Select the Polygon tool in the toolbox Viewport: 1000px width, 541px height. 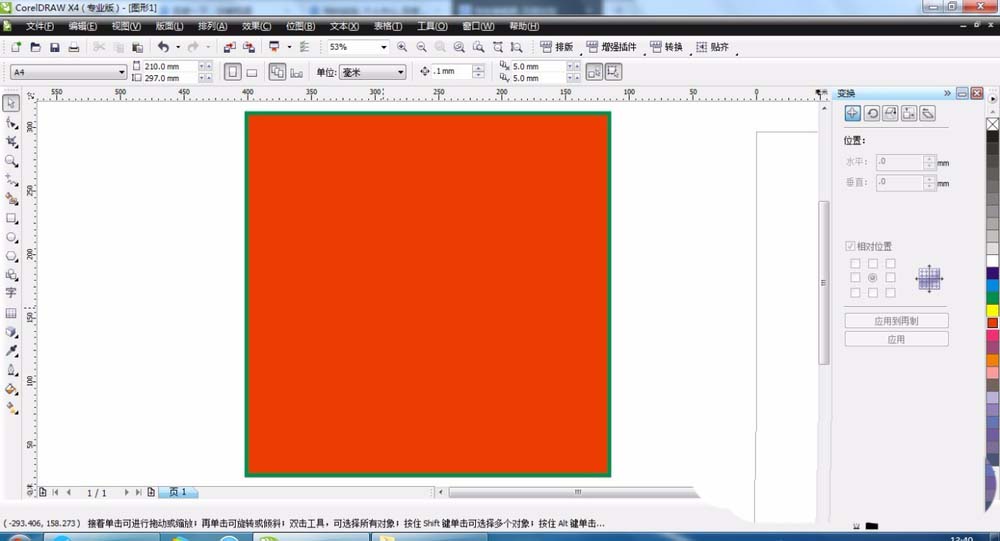[x=11, y=256]
